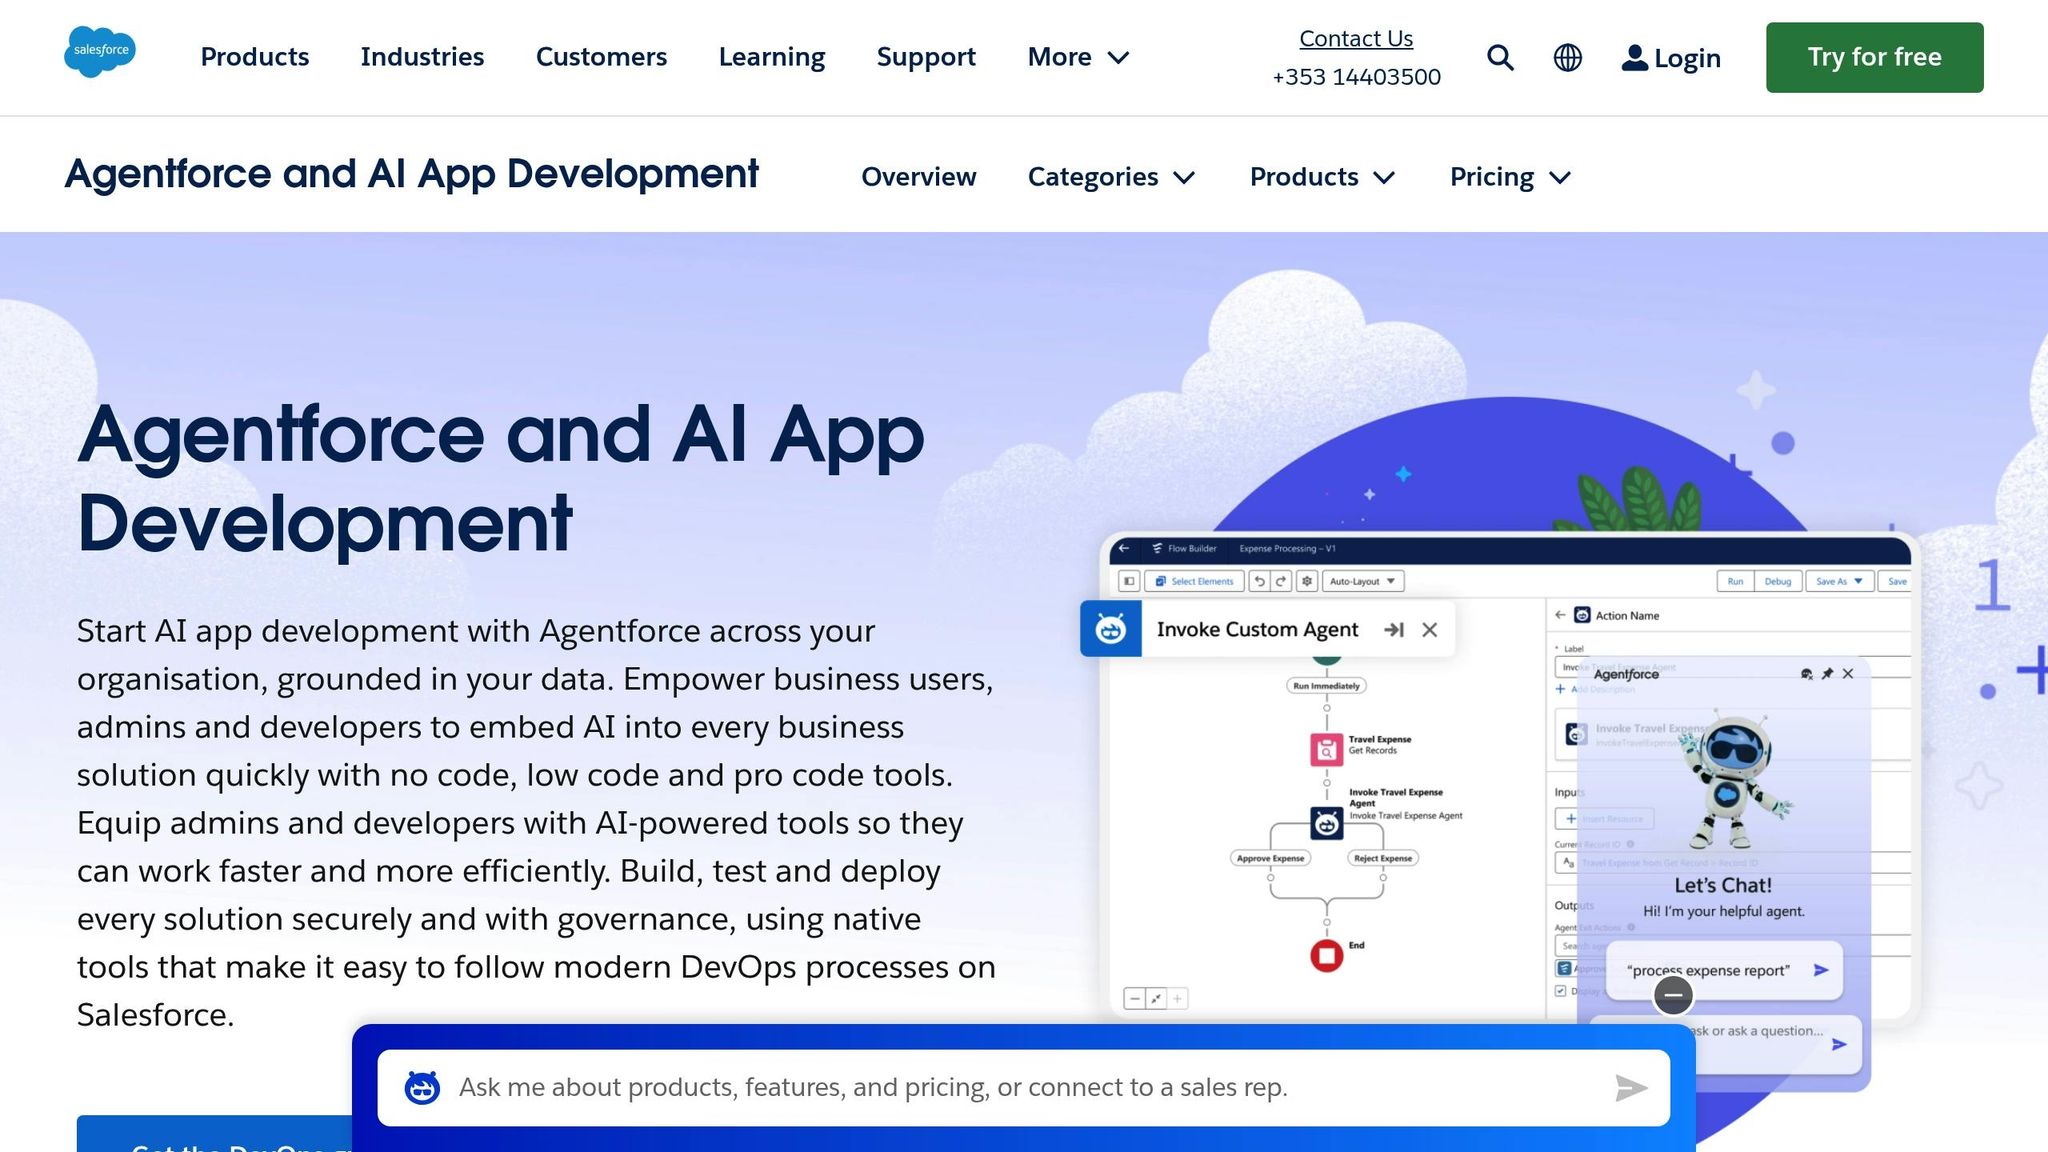Image resolution: width=2048 pixels, height=1152 pixels.
Task: Click the collapse arrow on Invoke Custom Agent panel
Action: point(1394,630)
